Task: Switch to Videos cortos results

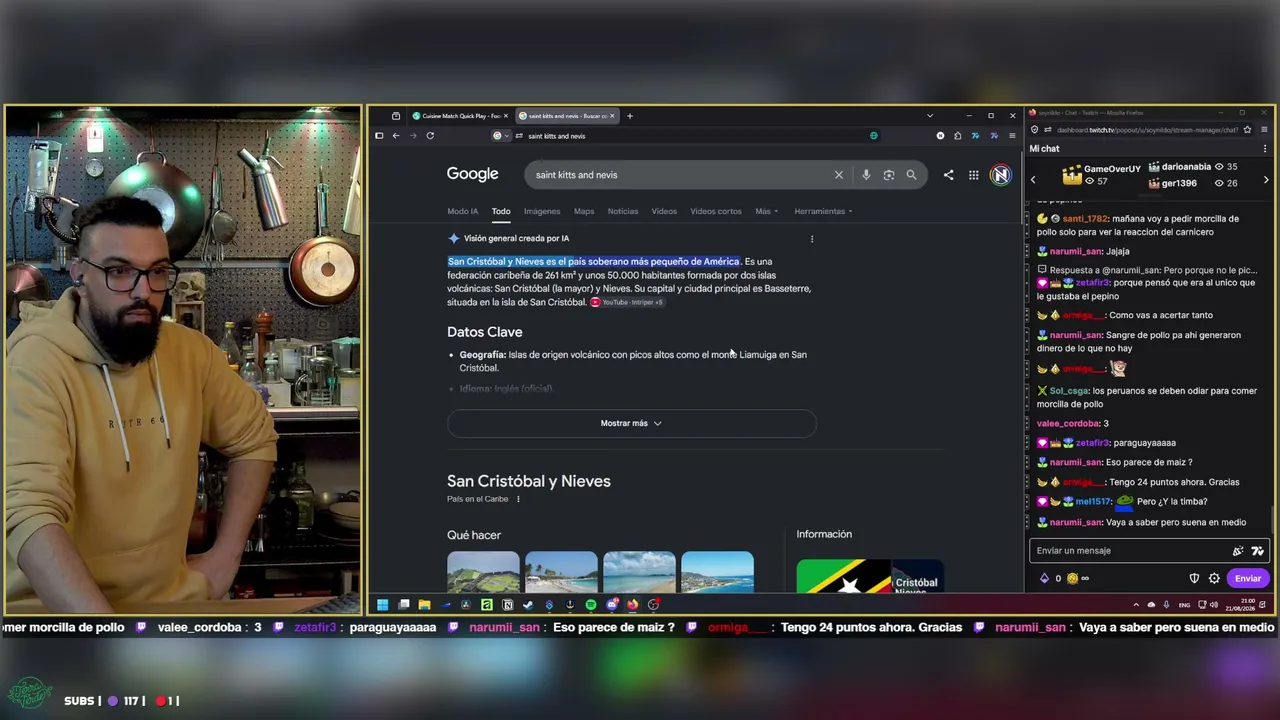Action: click(x=716, y=211)
